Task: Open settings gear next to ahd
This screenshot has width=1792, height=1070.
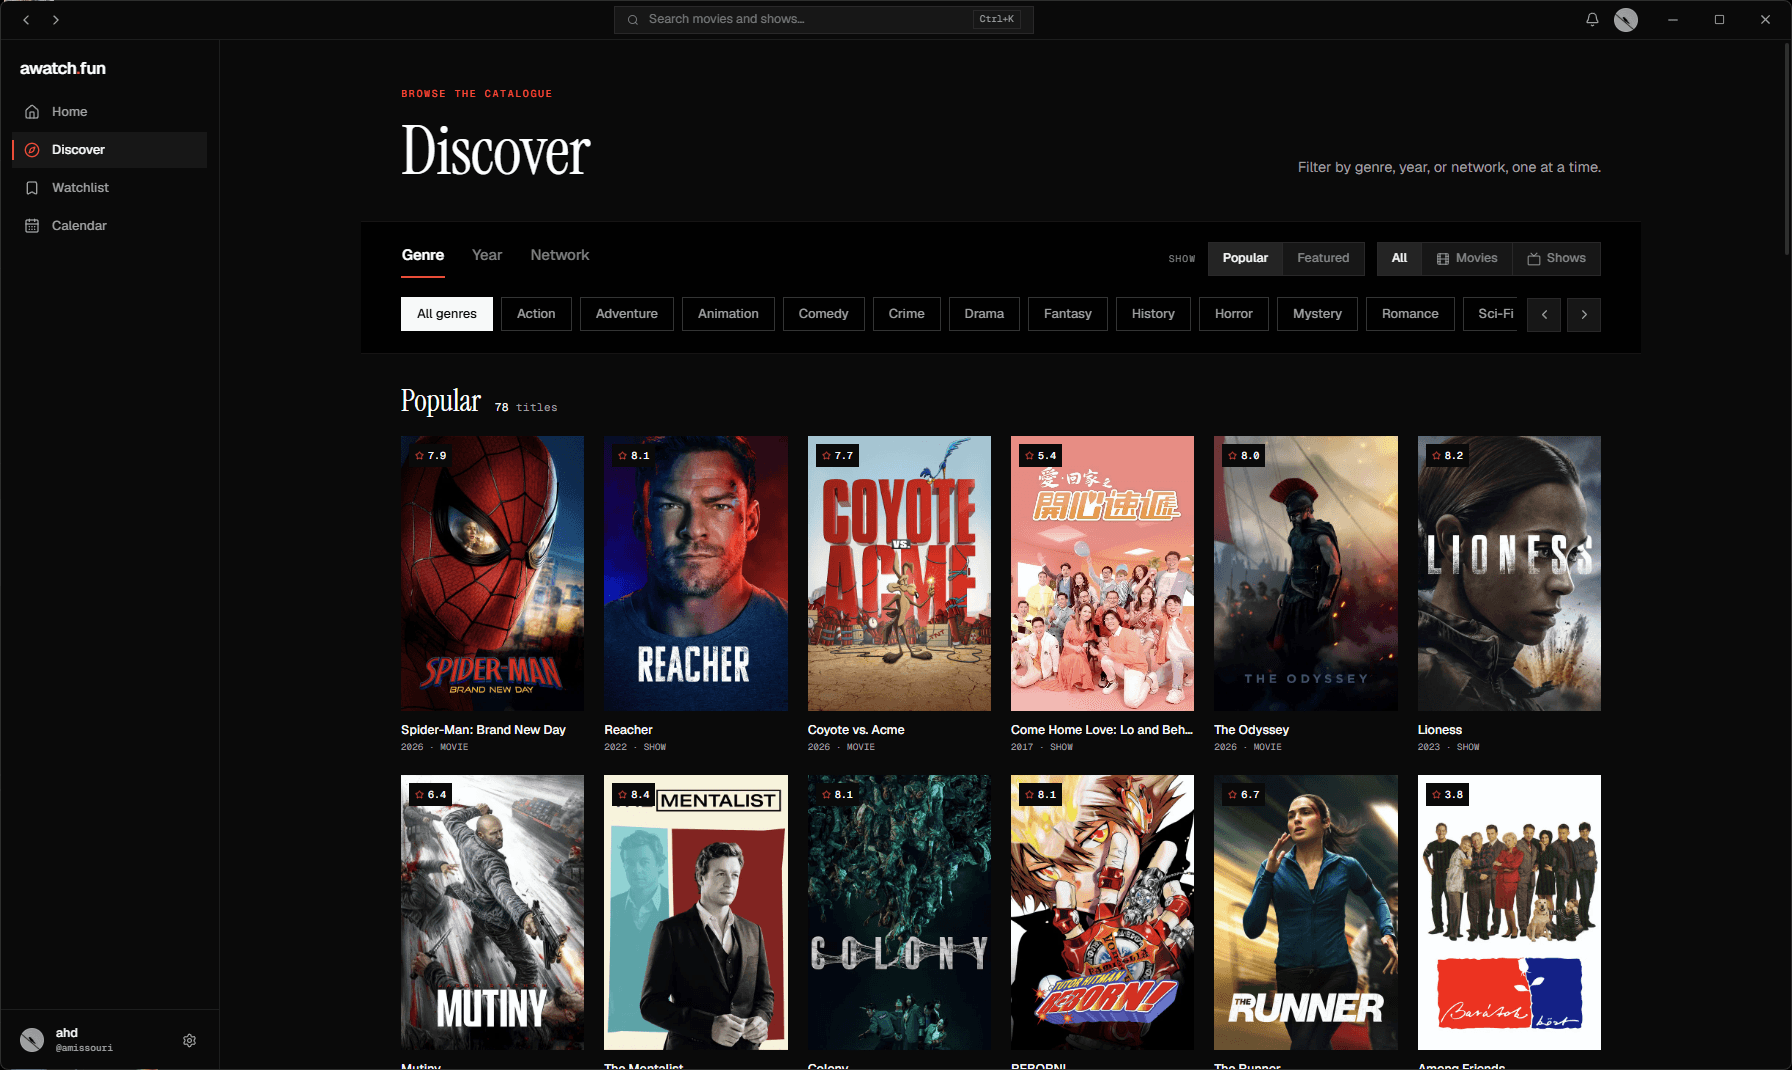Action: [x=189, y=1040]
